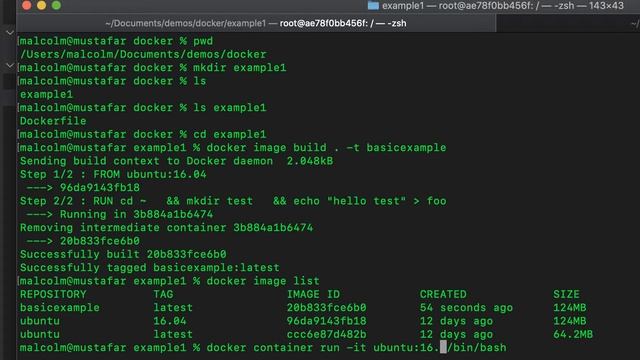Click 'Sending build context to Docker daemon' line

(176, 161)
